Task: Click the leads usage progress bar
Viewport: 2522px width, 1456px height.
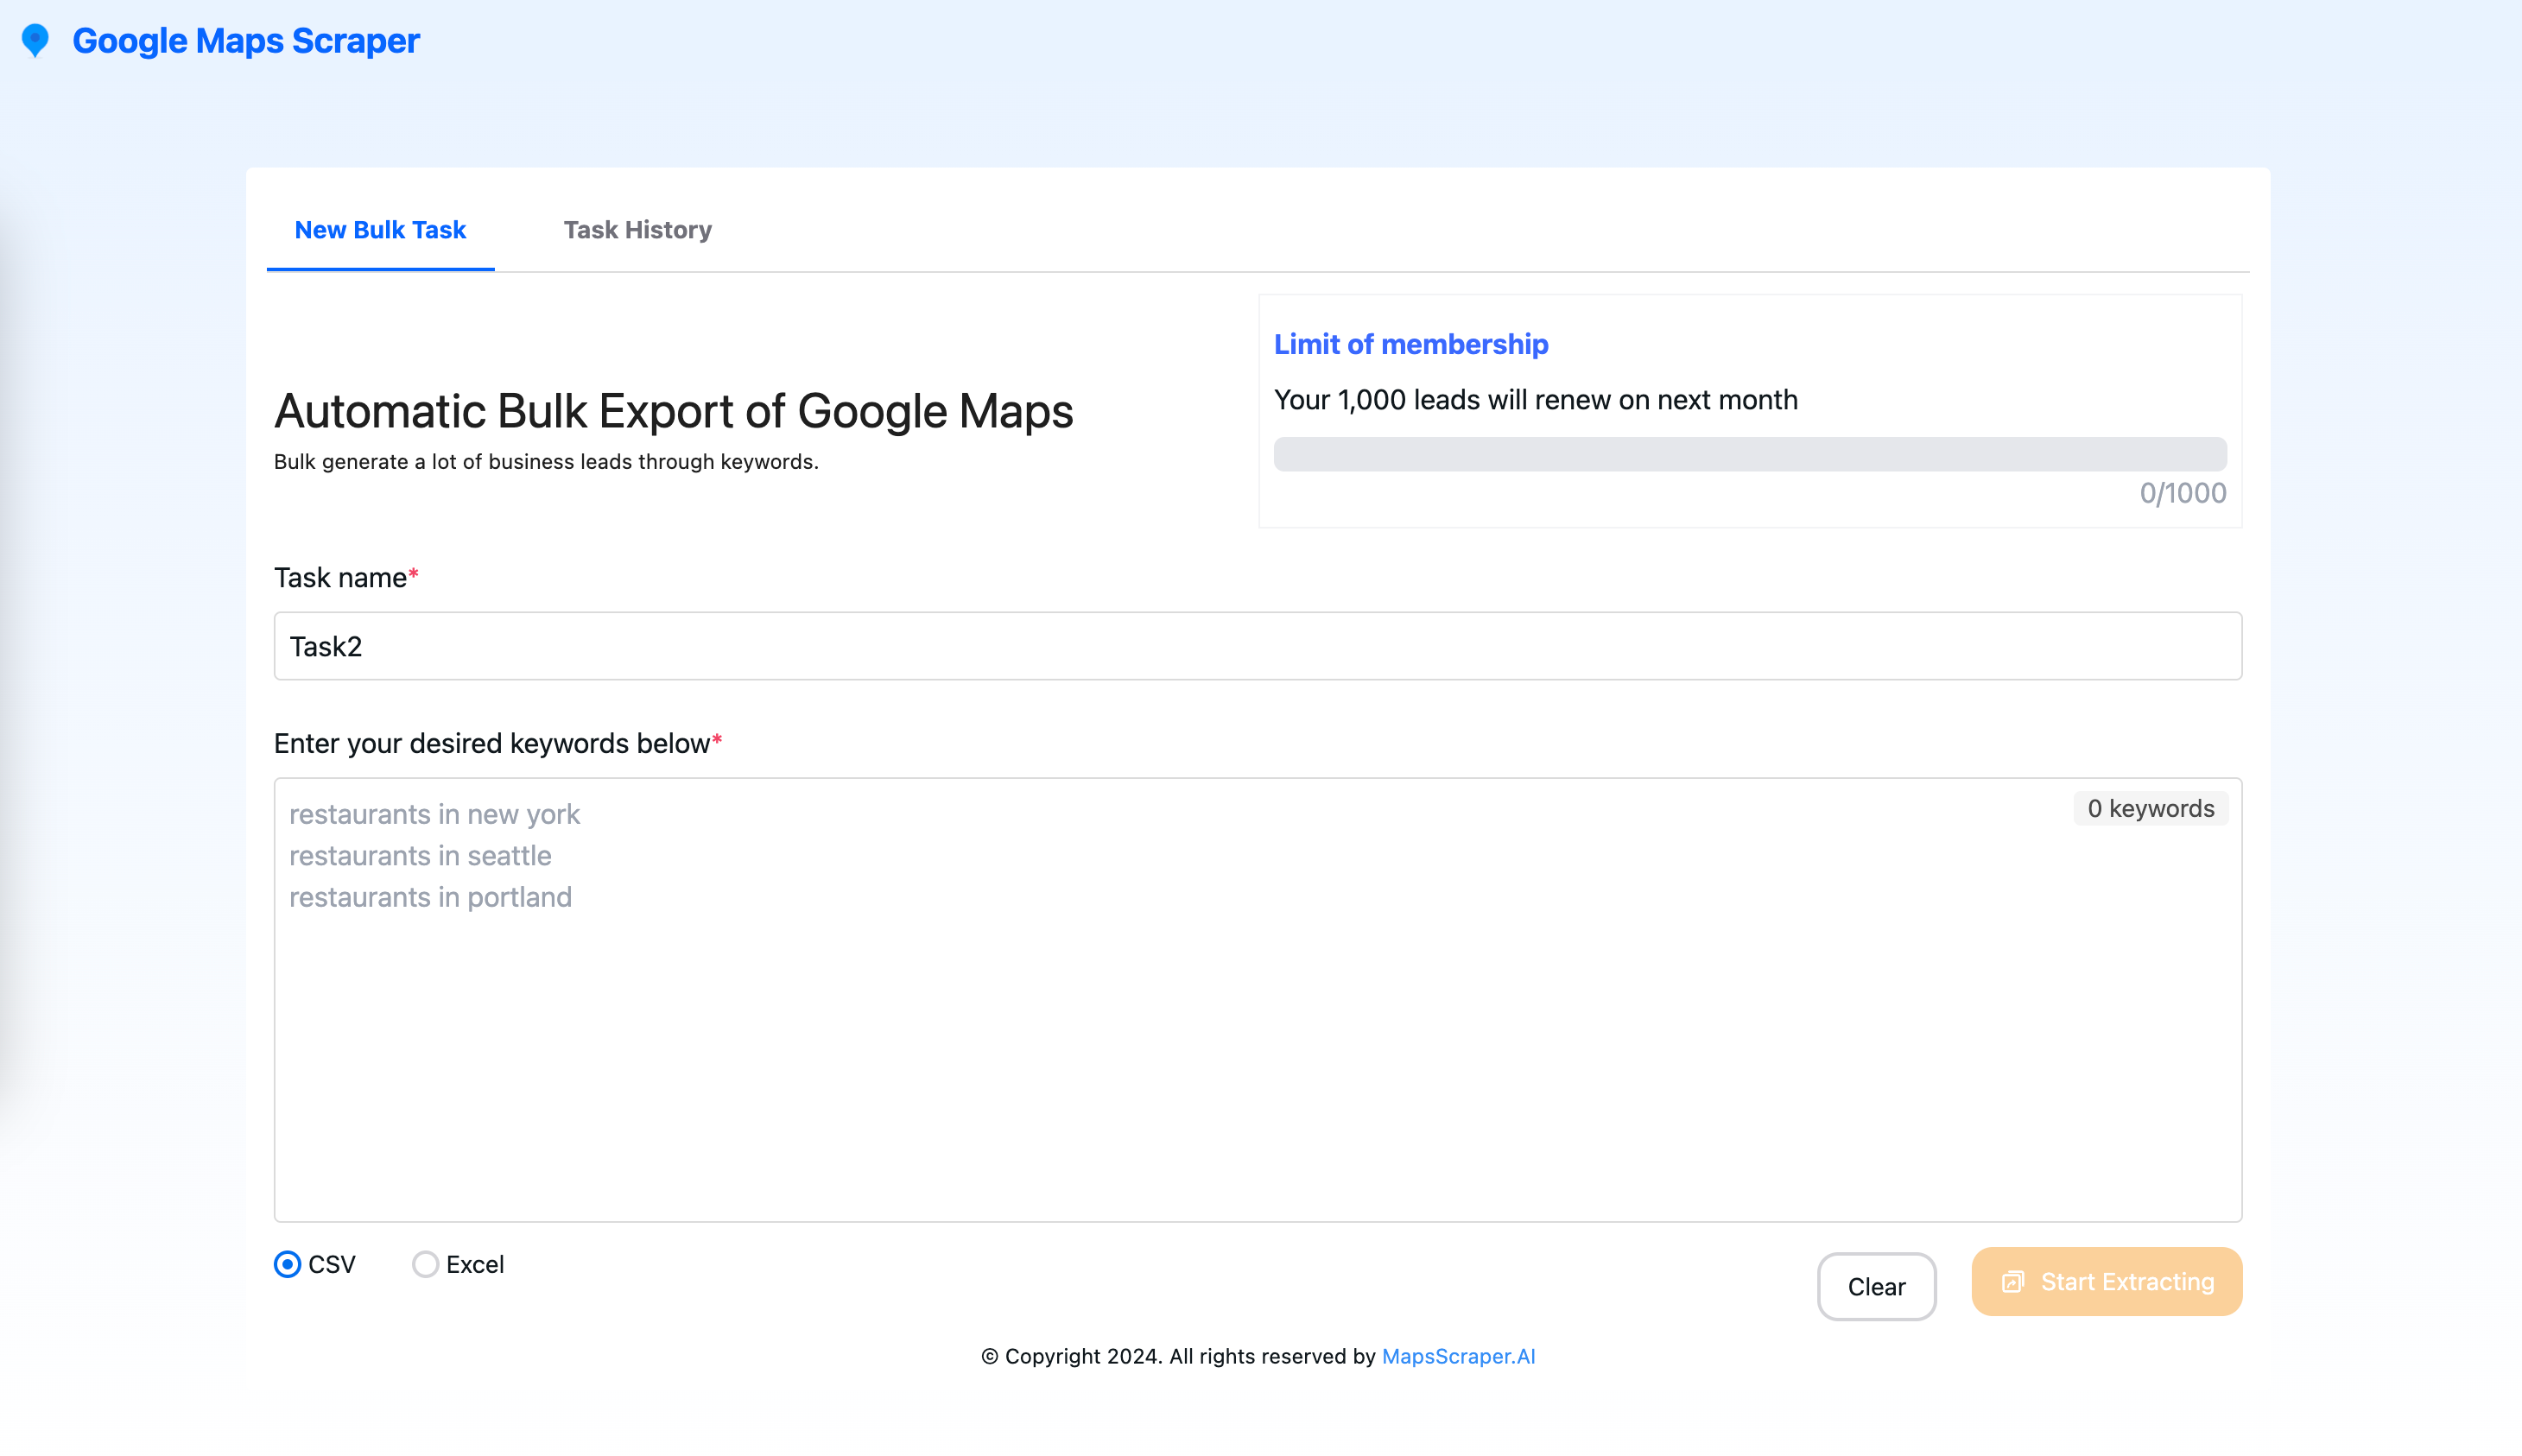Action: (1749, 454)
